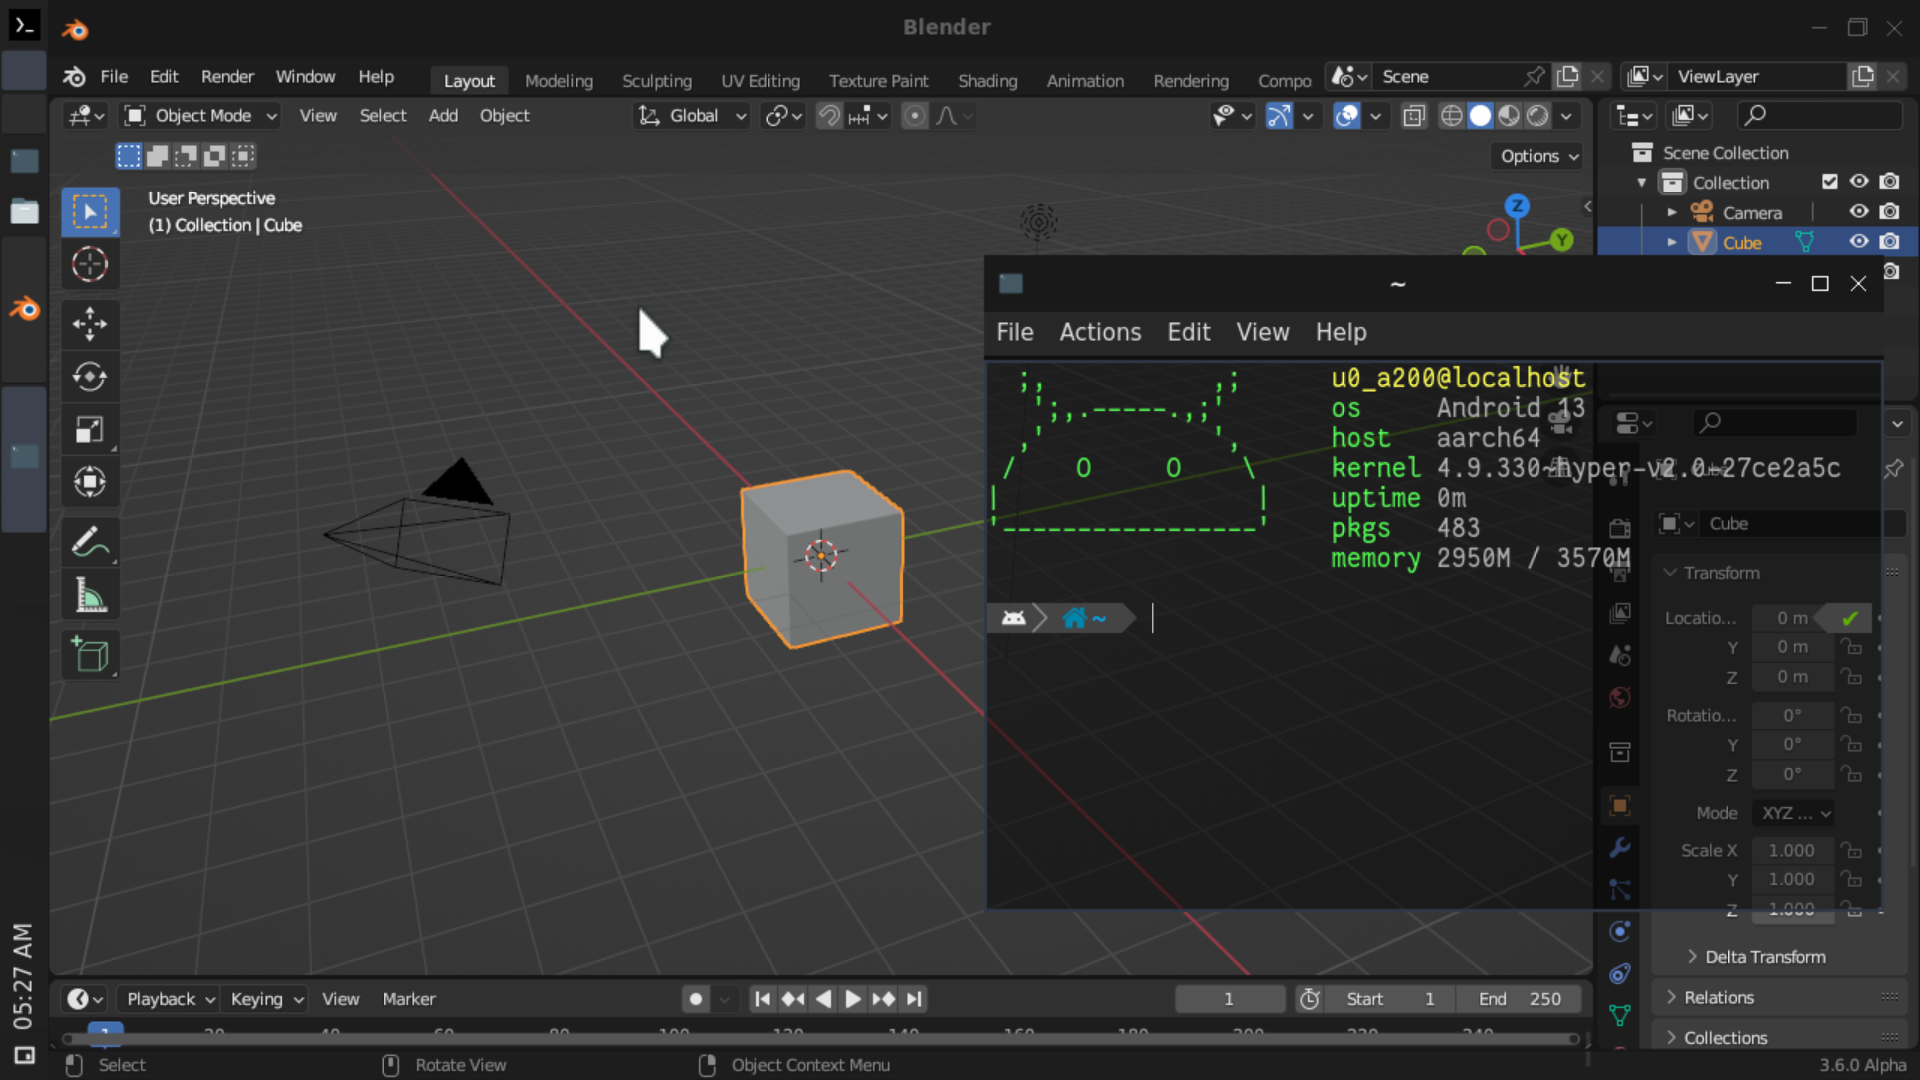Viewport: 1920px width, 1080px height.
Task: Open the Global transform orientation dropdown
Action: click(x=691, y=115)
